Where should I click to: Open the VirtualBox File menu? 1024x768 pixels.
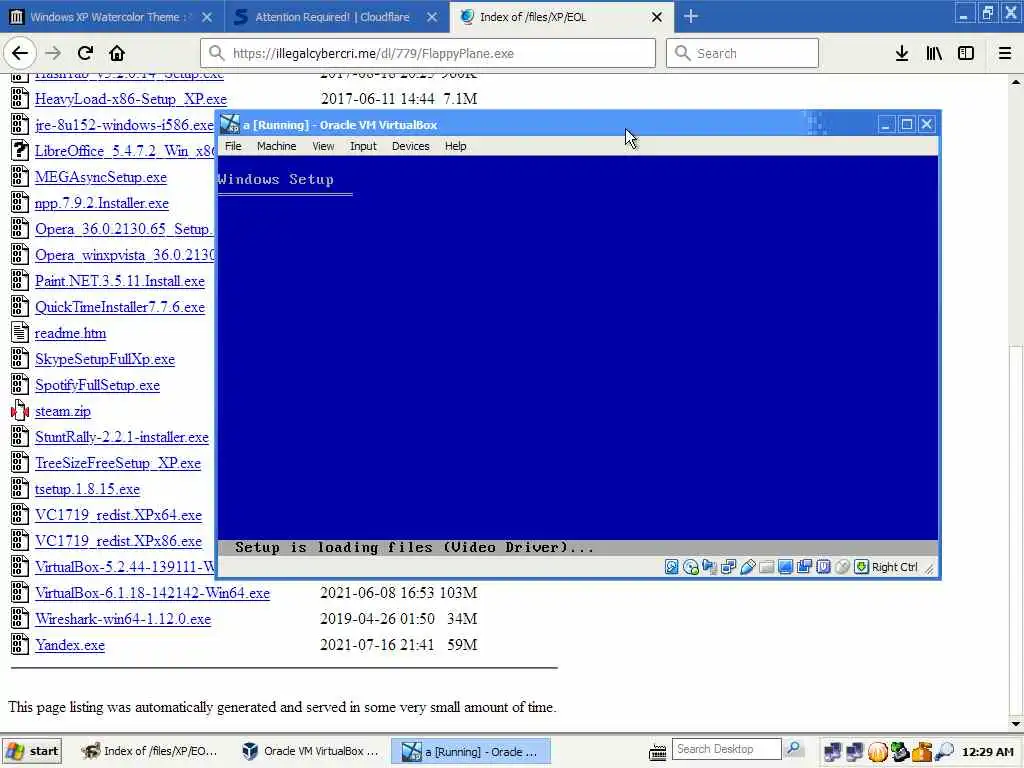coord(233,146)
